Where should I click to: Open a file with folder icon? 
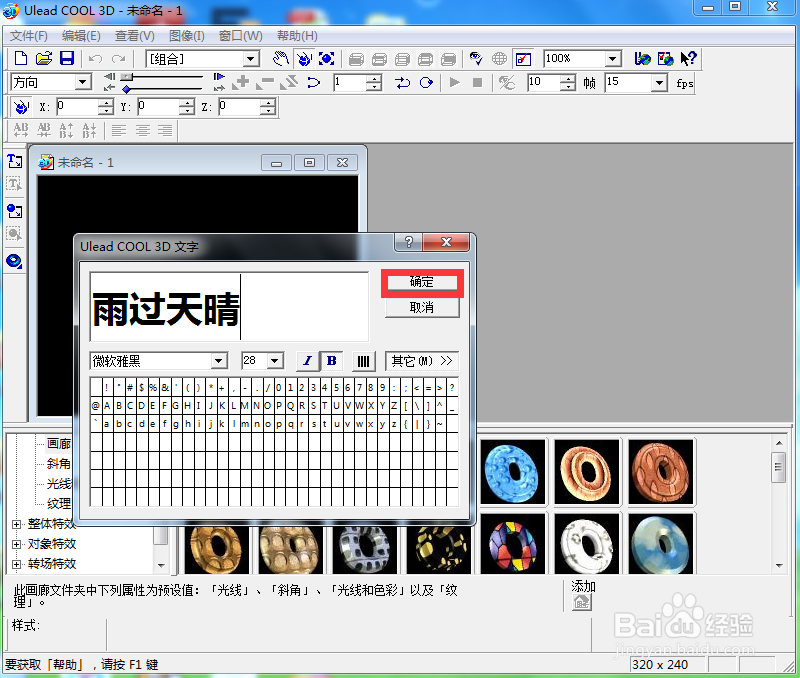coord(44,58)
